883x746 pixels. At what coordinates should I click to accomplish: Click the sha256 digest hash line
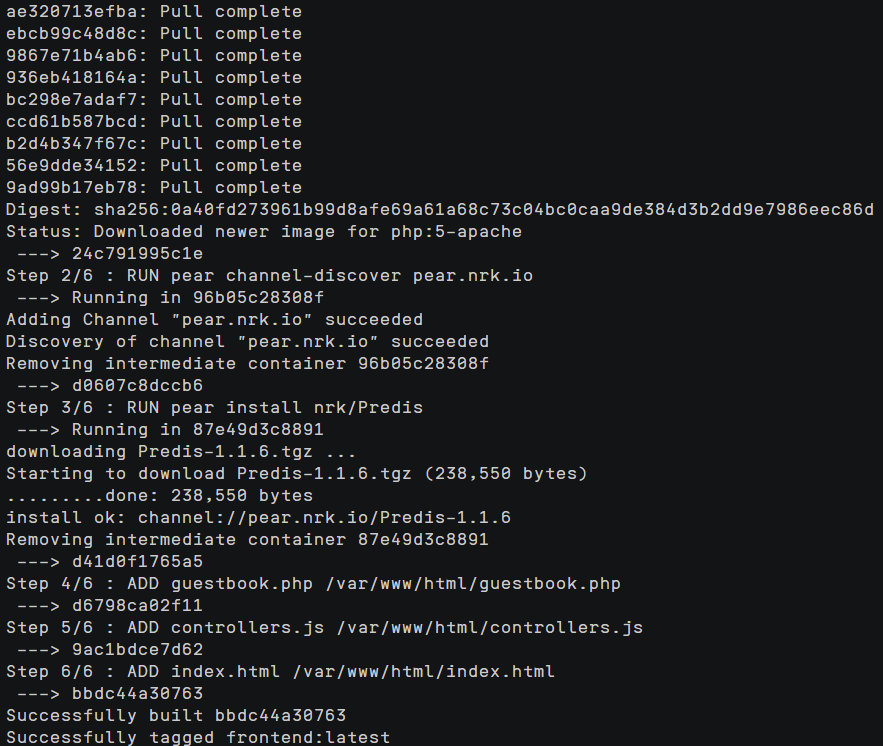(440, 209)
